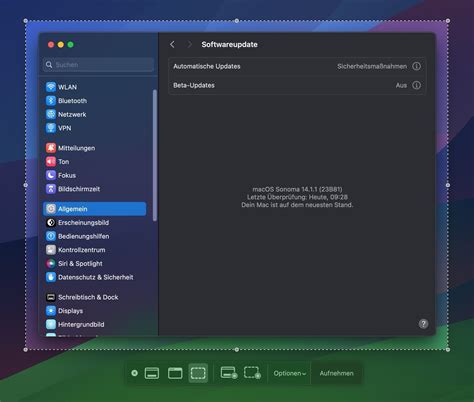
Task: Select Kontrollzentrum label in the sidebar
Action: (82, 250)
